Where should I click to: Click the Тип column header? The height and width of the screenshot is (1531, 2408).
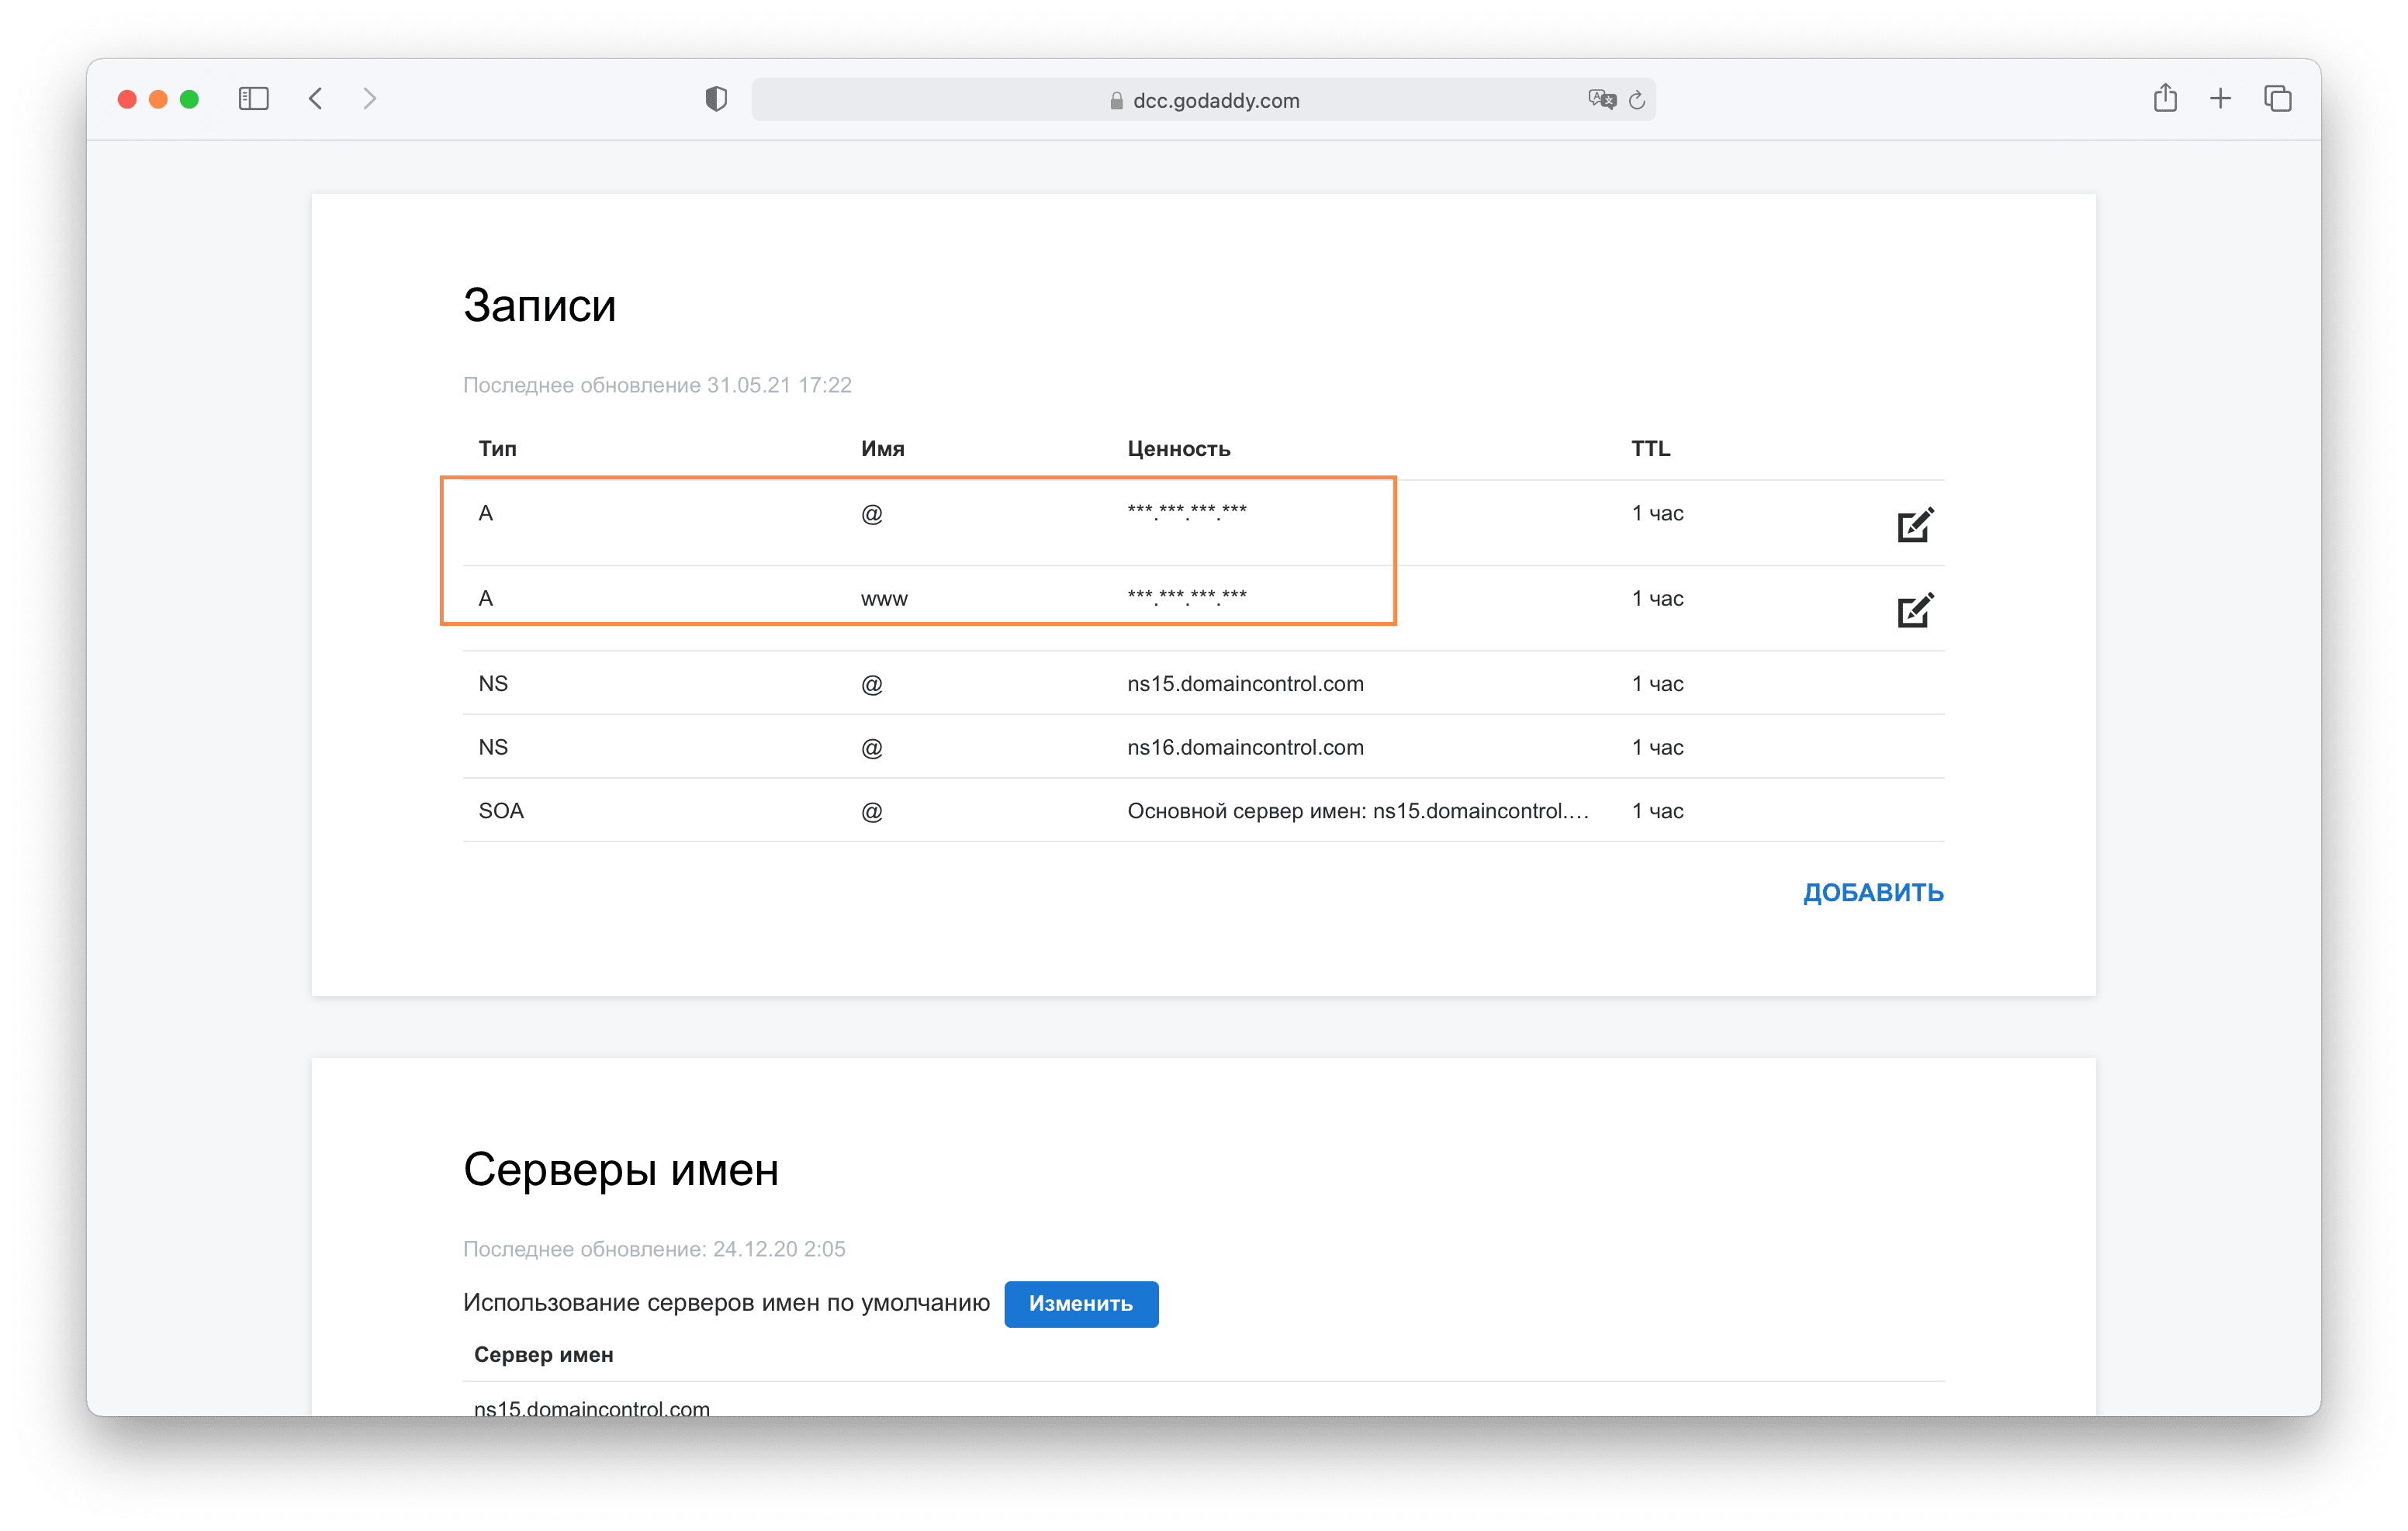tap(497, 449)
